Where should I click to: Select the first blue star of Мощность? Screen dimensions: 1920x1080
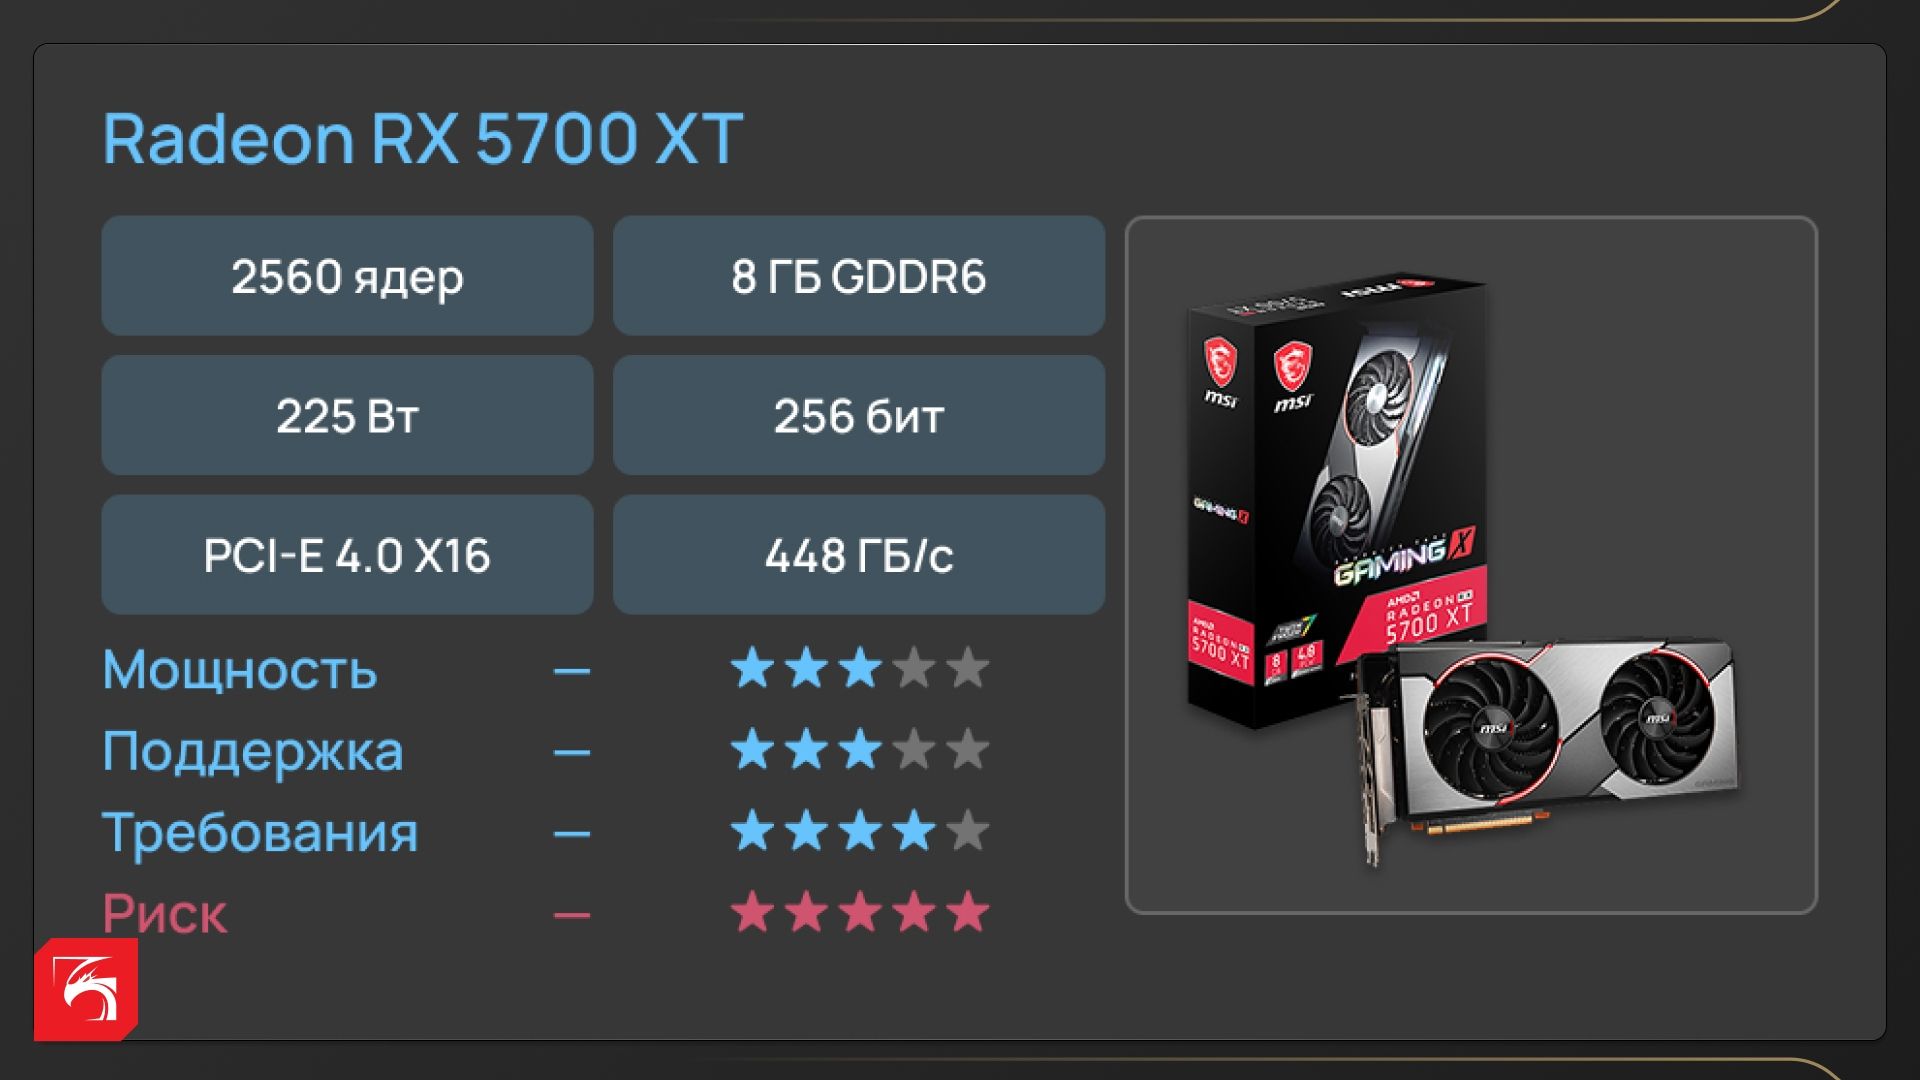[752, 668]
